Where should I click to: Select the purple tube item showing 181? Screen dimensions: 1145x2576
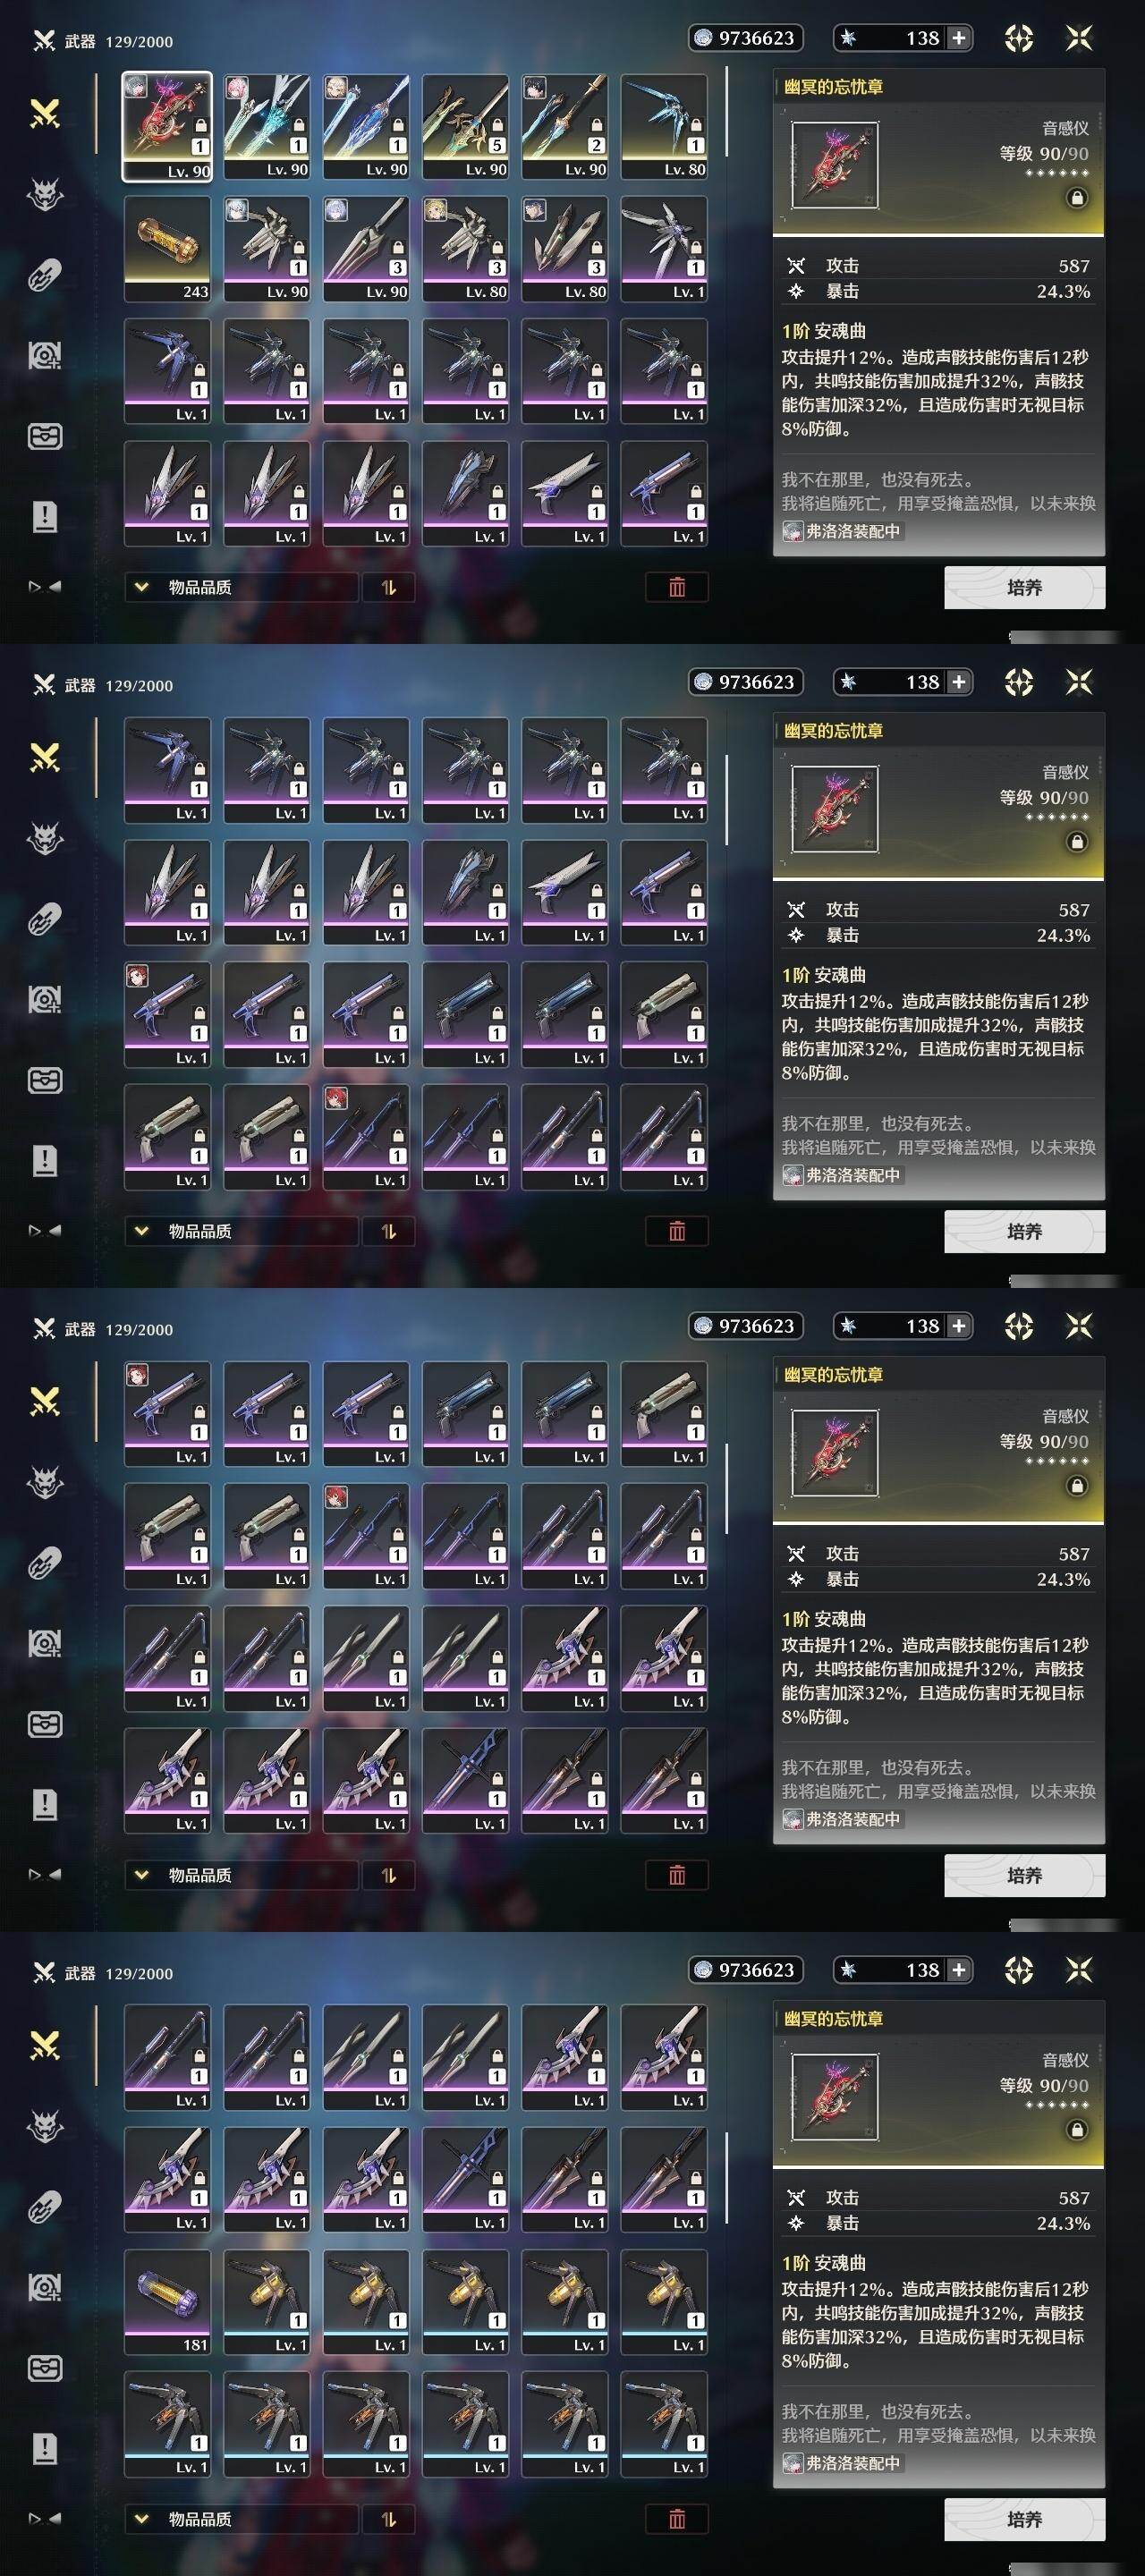pyautogui.click(x=167, y=2302)
